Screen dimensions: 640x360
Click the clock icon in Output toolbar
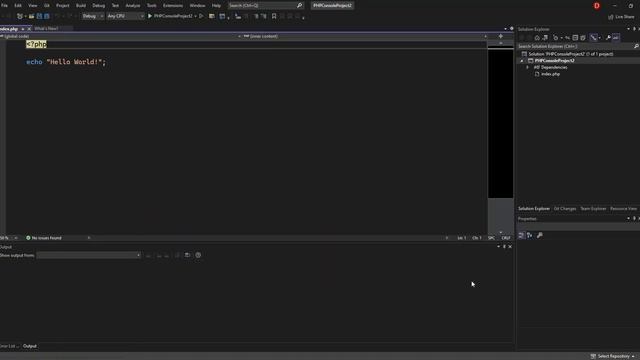pos(198,255)
